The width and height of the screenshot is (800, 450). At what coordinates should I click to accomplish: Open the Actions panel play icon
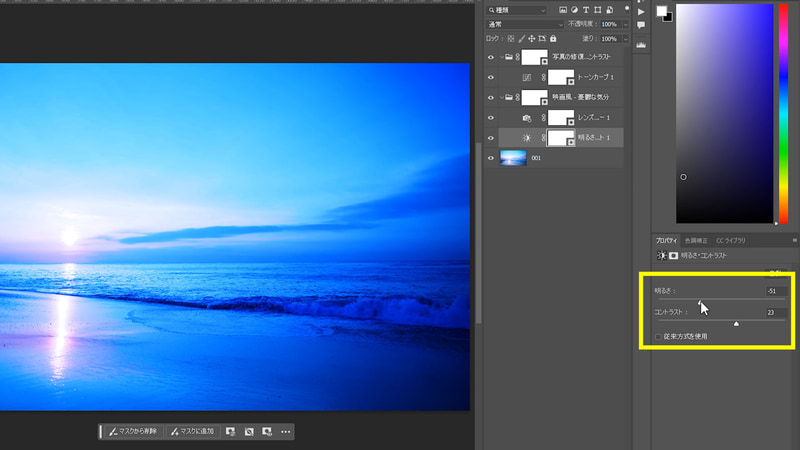641,12
